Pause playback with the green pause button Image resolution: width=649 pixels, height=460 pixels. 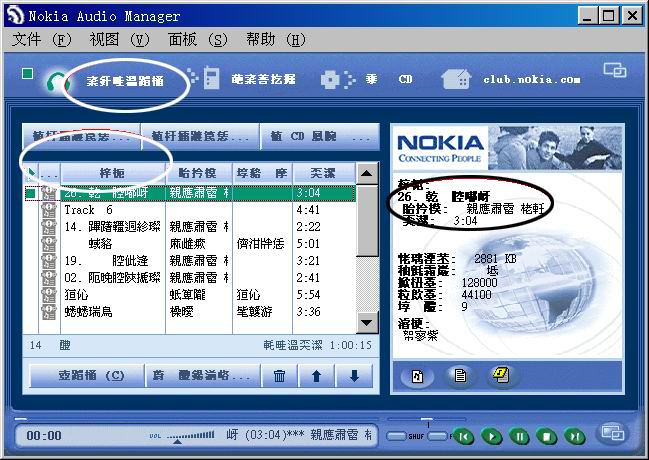tap(519, 436)
